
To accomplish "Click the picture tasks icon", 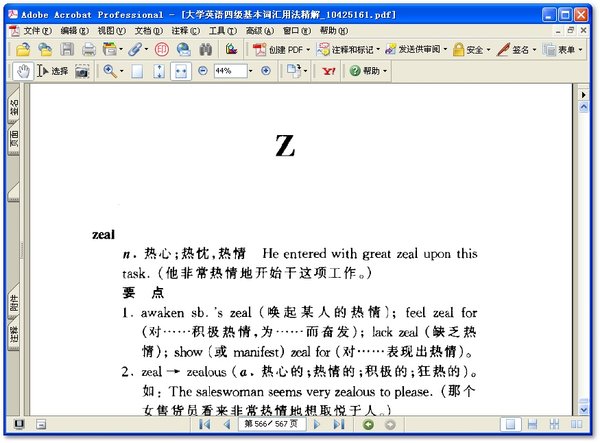I will [x=231, y=49].
